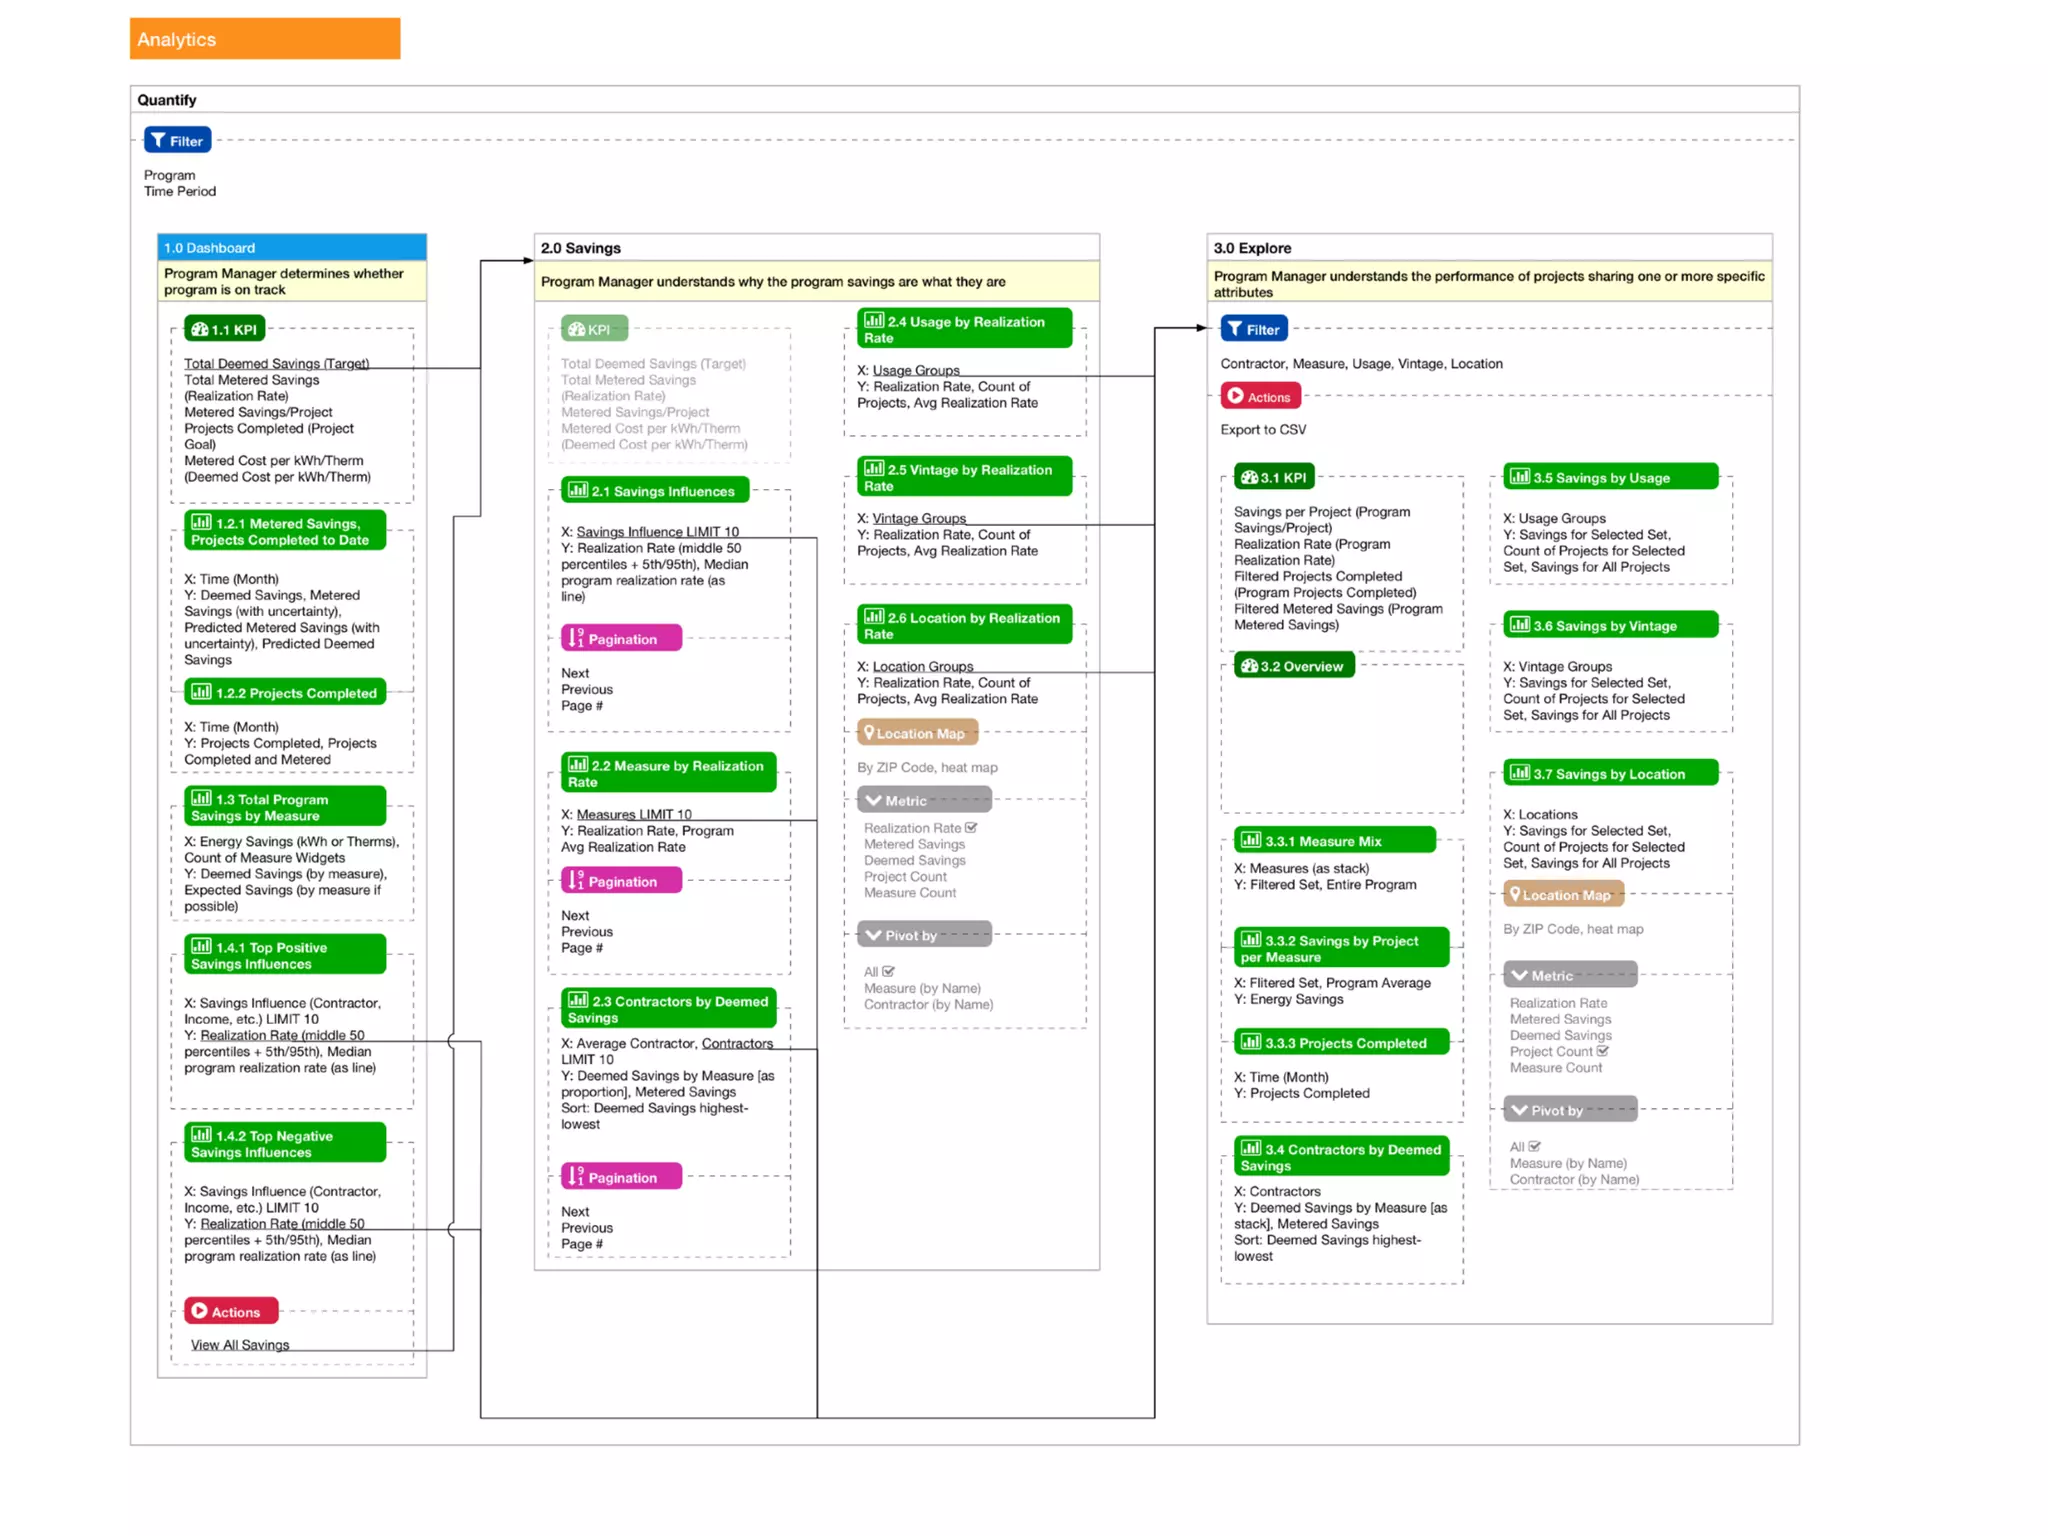Click the View All Savings link
2048x1536 pixels.
pos(240,1345)
